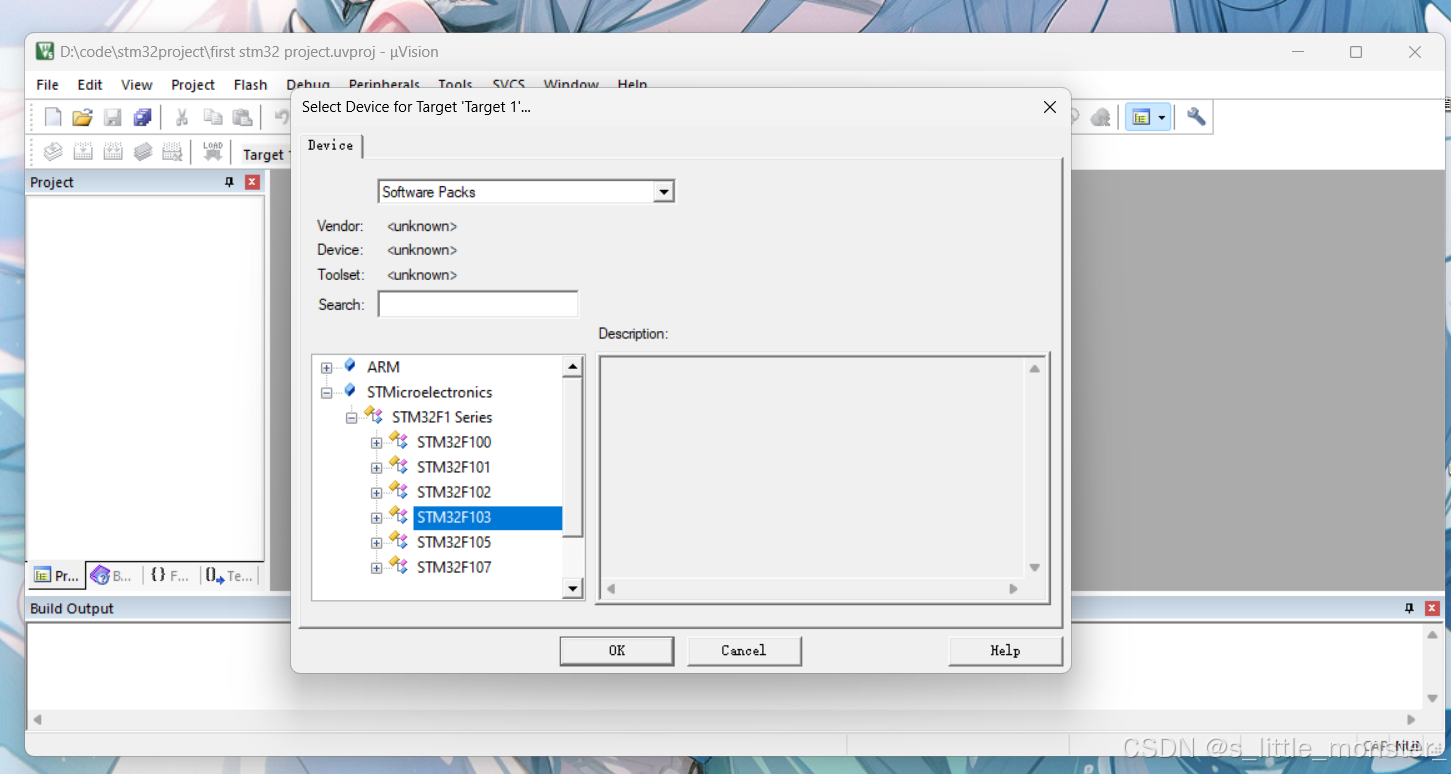Click the LOAD download to flash icon
1451x774 pixels.
click(213, 152)
